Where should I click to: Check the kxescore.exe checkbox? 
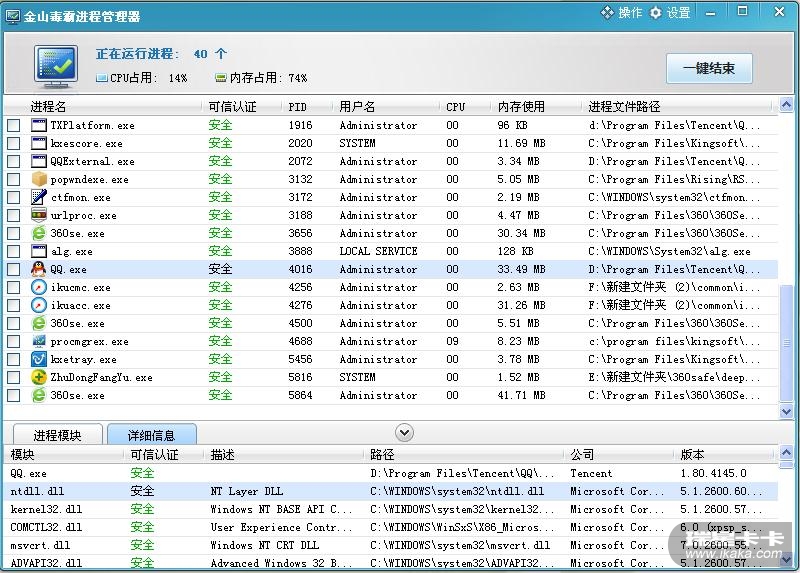click(x=14, y=143)
